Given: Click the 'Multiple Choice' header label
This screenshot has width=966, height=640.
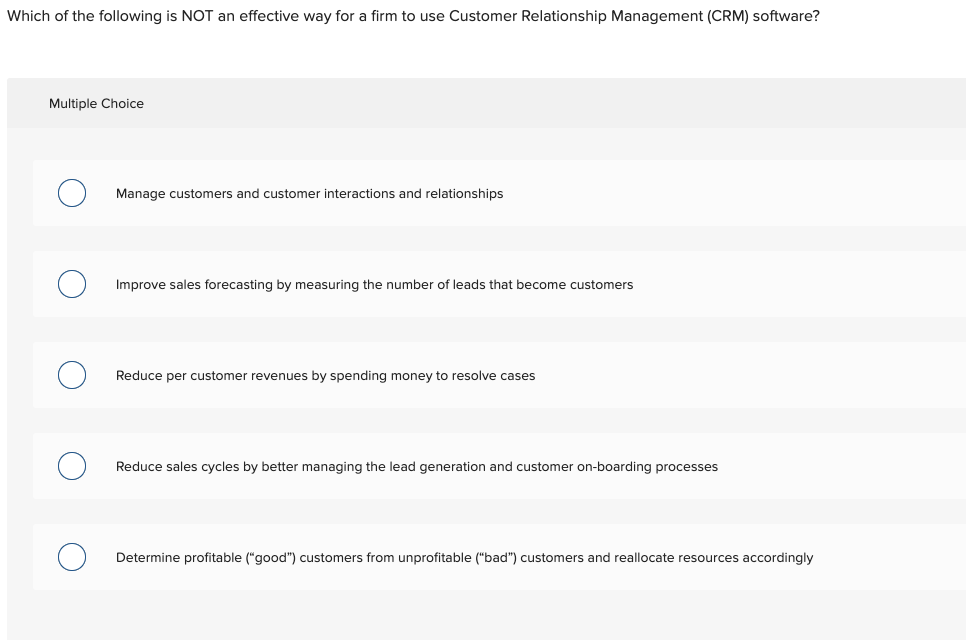Looking at the screenshot, I should click(96, 103).
